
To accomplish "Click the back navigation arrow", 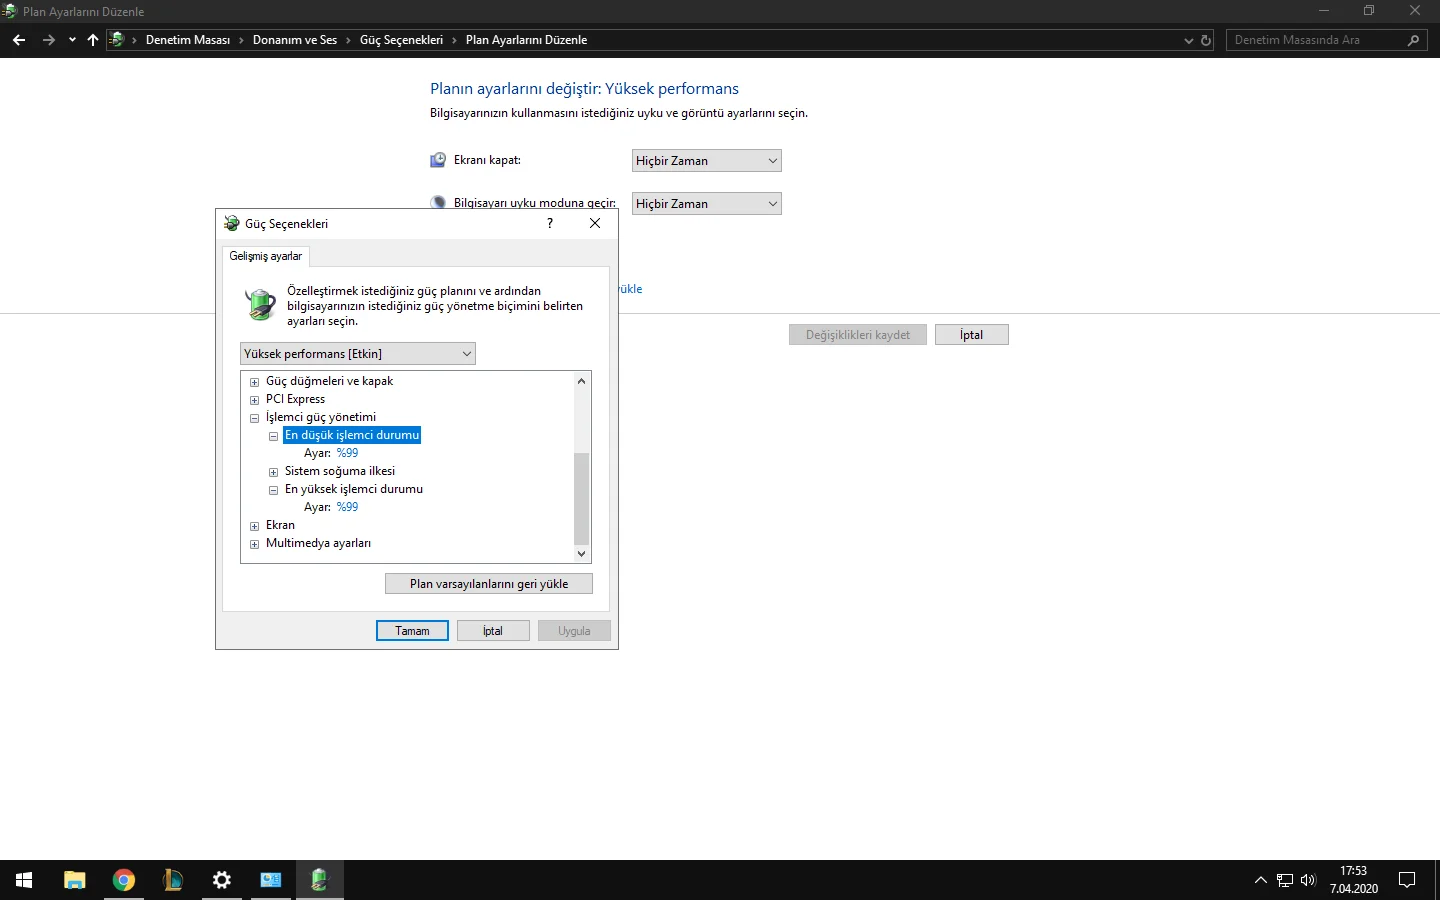I will click(x=19, y=40).
